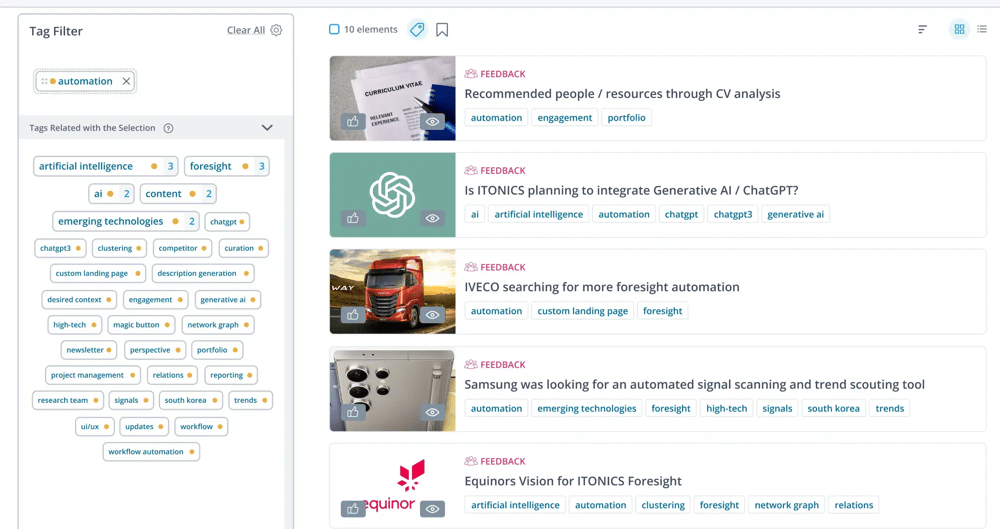Add the emerging technologies related tag
Image resolution: width=1000 pixels, height=529 pixels.
(x=110, y=222)
